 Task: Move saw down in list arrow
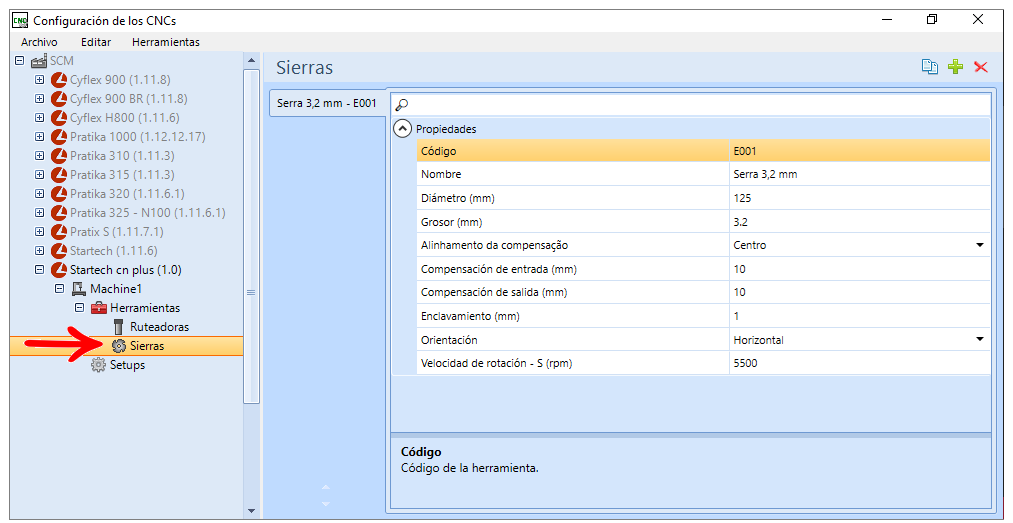tap(326, 504)
